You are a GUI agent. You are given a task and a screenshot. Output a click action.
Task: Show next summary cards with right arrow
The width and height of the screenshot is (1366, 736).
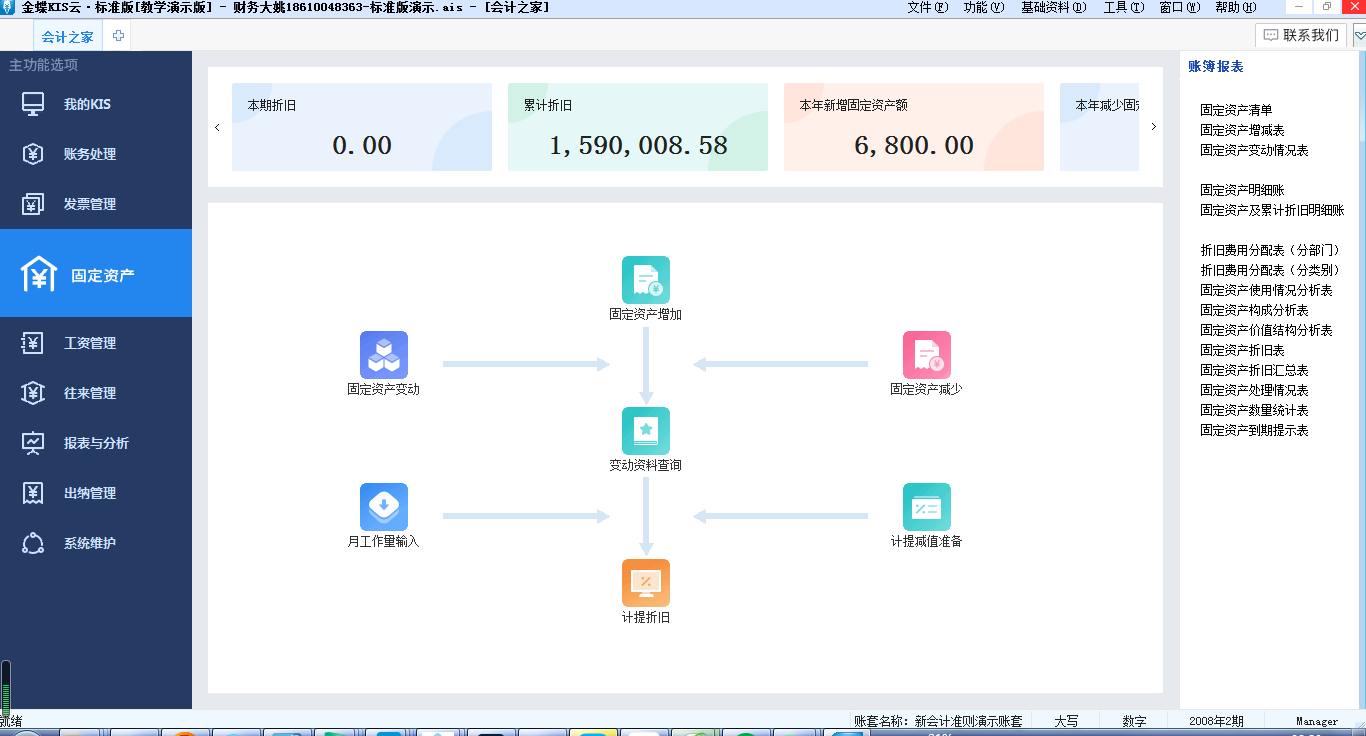click(1153, 127)
